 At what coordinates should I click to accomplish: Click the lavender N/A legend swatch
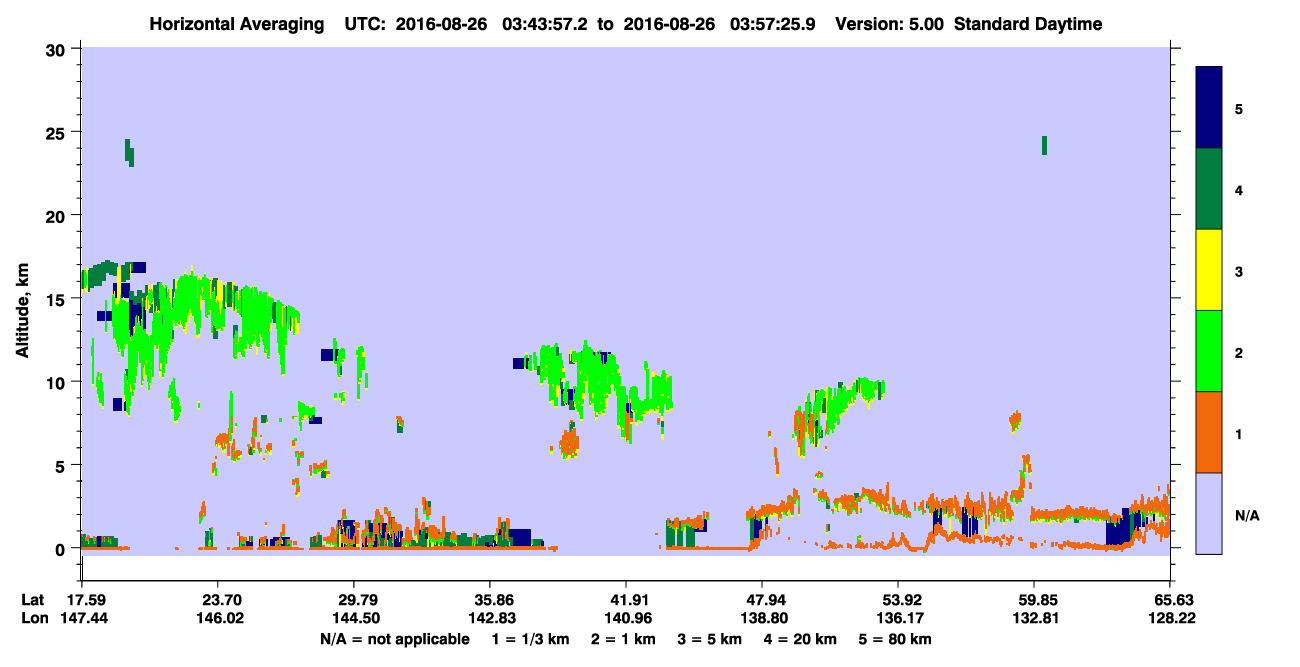1209,513
